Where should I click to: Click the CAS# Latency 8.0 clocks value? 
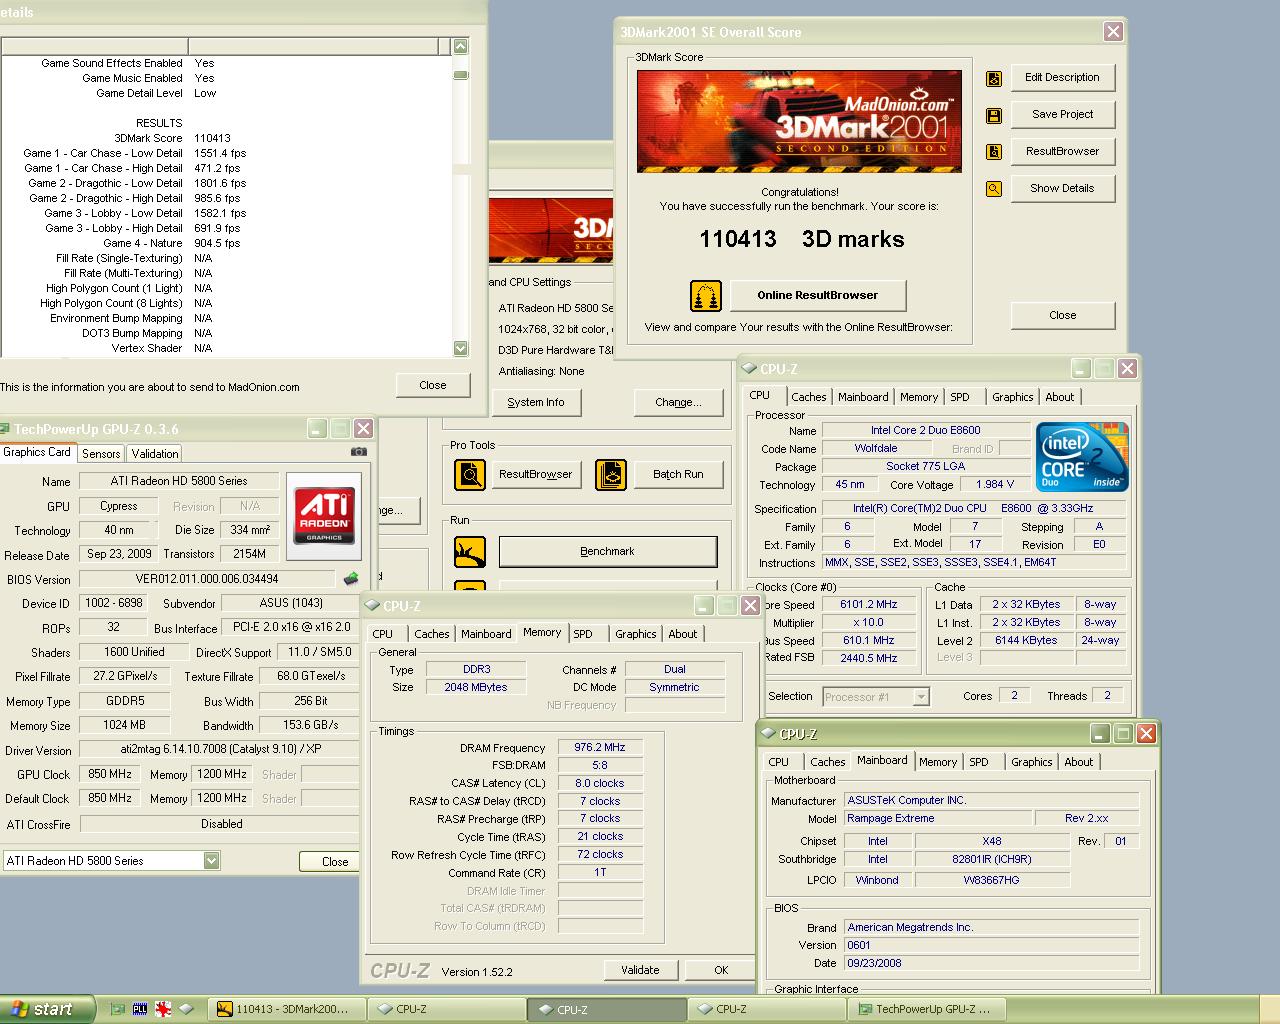599,784
